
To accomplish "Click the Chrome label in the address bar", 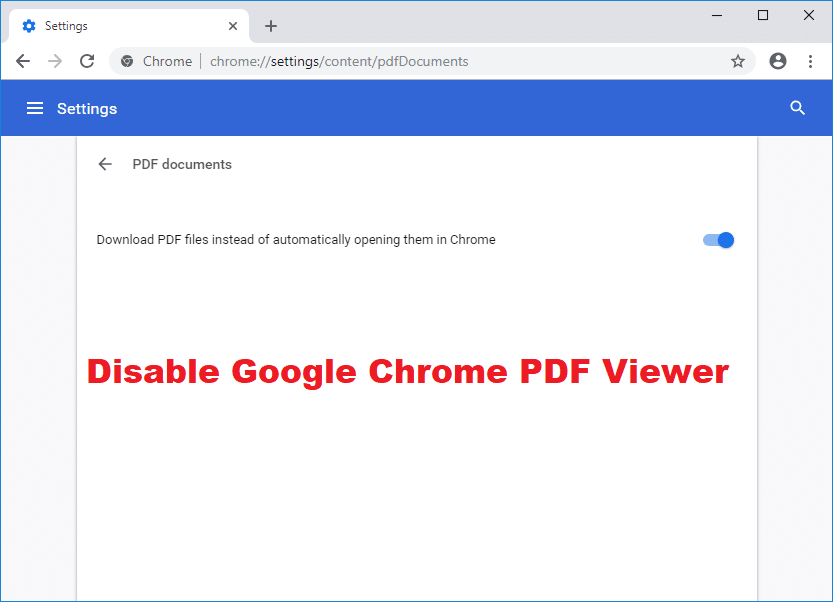I will pyautogui.click(x=167, y=61).
